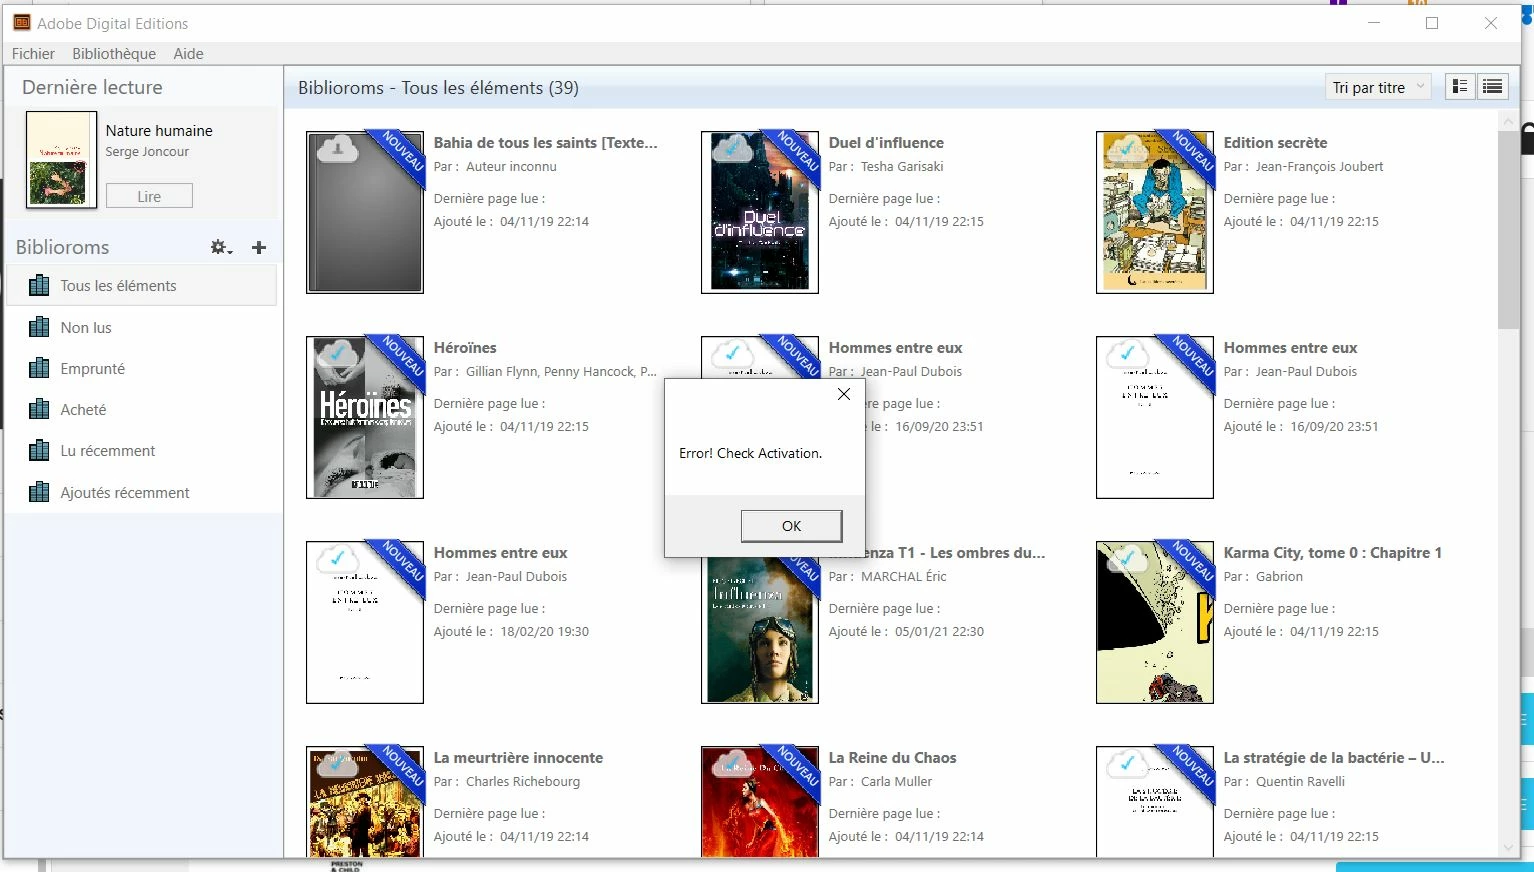This screenshot has width=1534, height=872.
Task: Select the Emprunté bookshelf
Action: pos(141,368)
